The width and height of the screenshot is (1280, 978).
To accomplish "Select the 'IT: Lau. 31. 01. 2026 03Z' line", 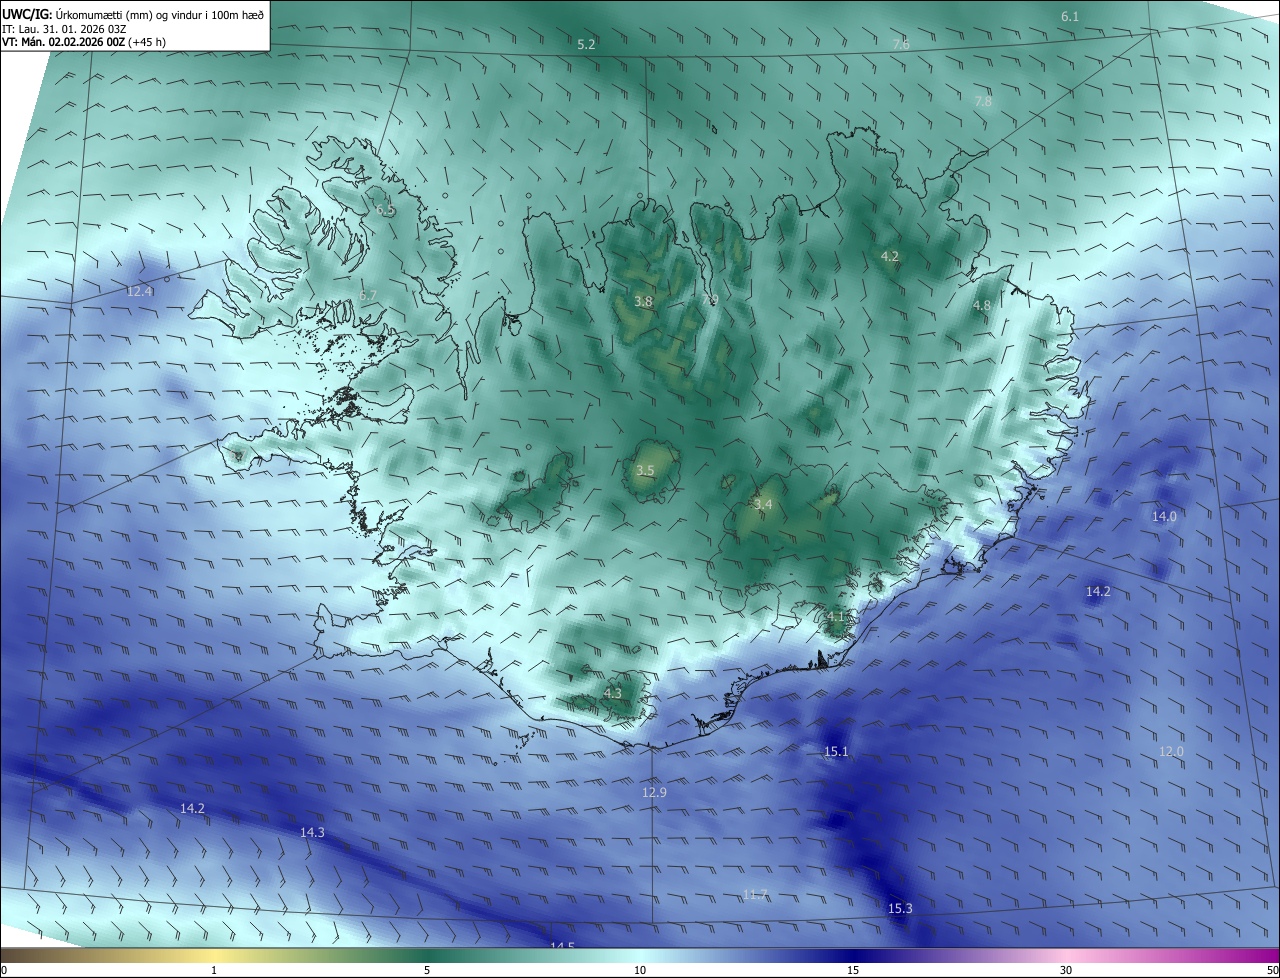I will (65, 29).
